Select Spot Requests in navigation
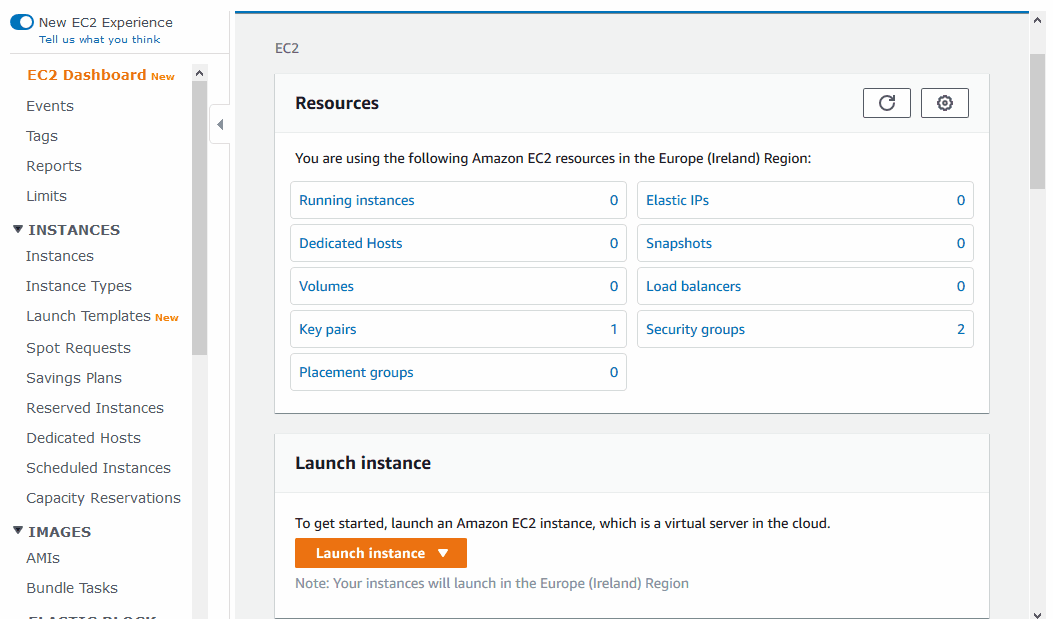The width and height of the screenshot is (1053, 619). pos(78,348)
